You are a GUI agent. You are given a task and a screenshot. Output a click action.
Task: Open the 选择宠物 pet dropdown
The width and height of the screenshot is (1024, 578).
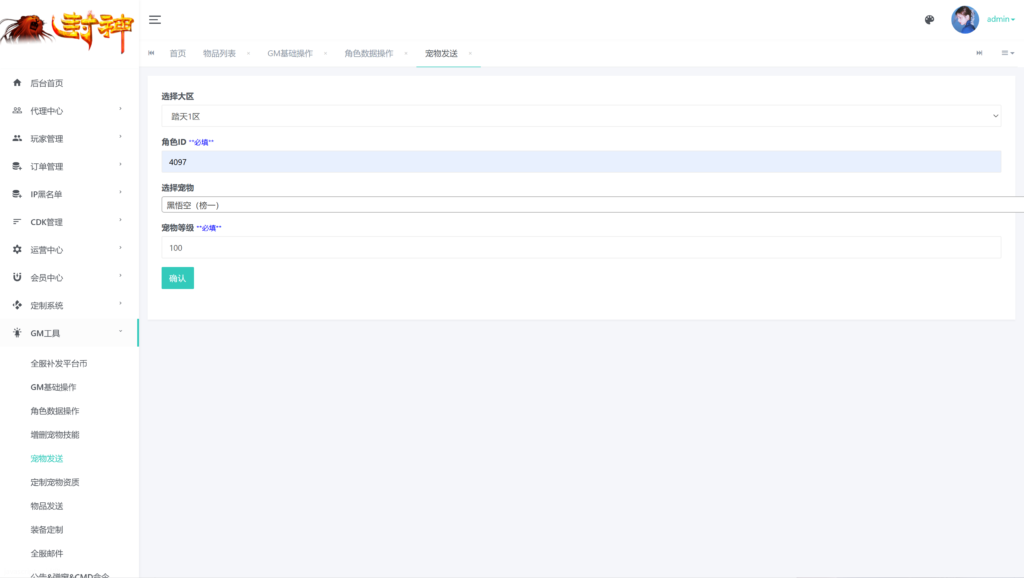pyautogui.click(x=590, y=205)
